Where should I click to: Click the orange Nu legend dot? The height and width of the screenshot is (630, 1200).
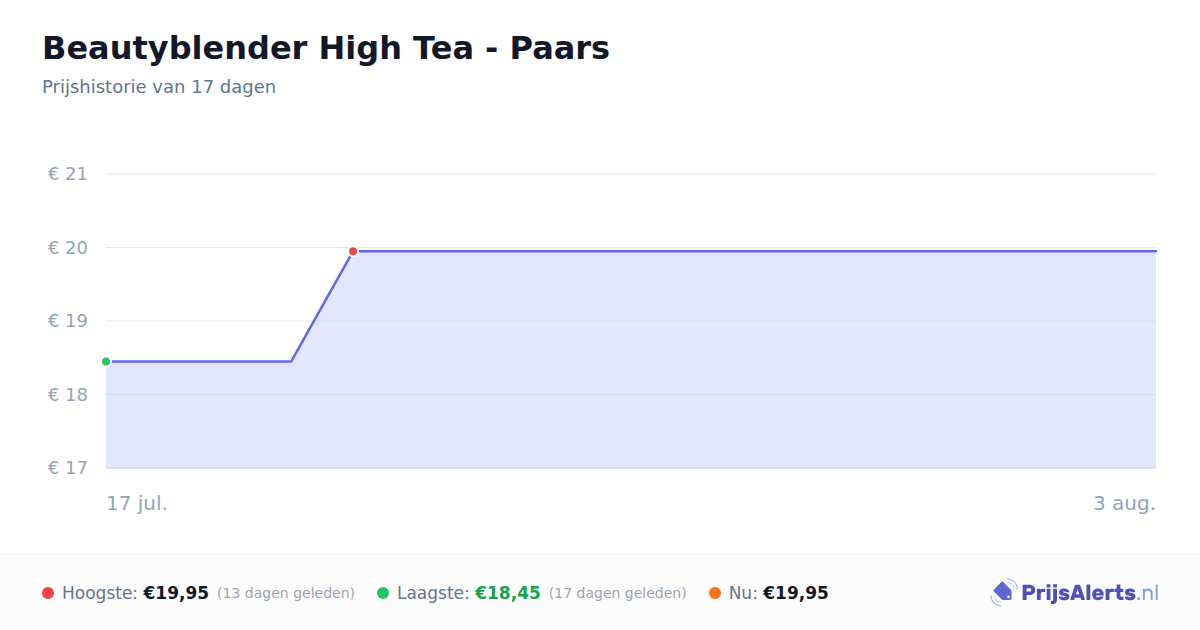pyautogui.click(x=715, y=593)
